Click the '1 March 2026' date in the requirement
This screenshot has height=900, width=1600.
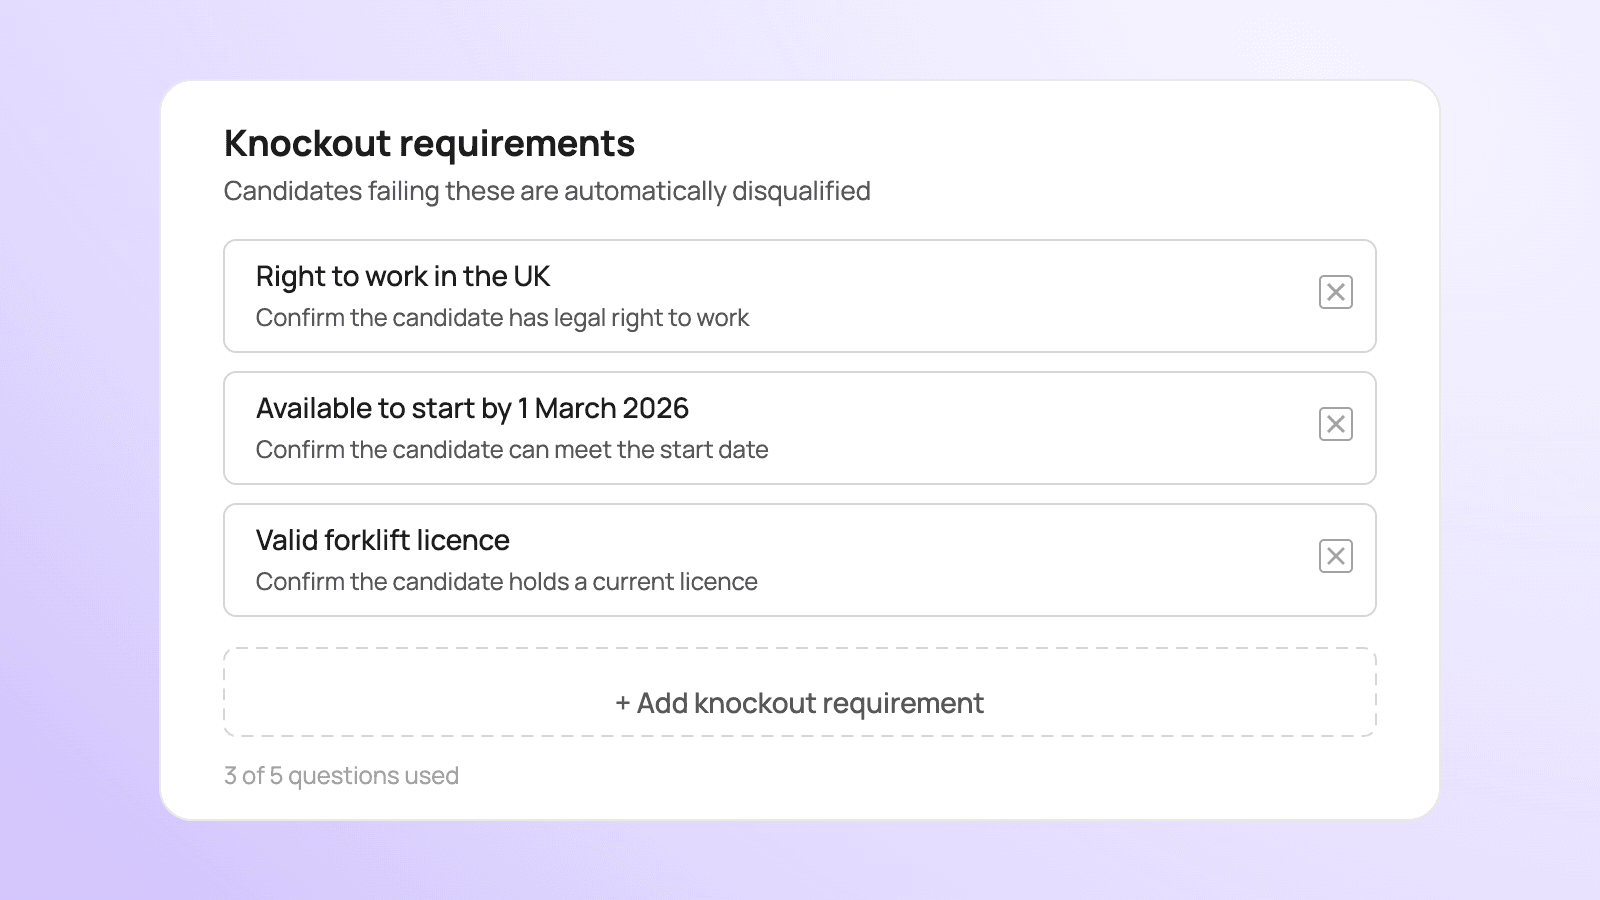tap(603, 408)
